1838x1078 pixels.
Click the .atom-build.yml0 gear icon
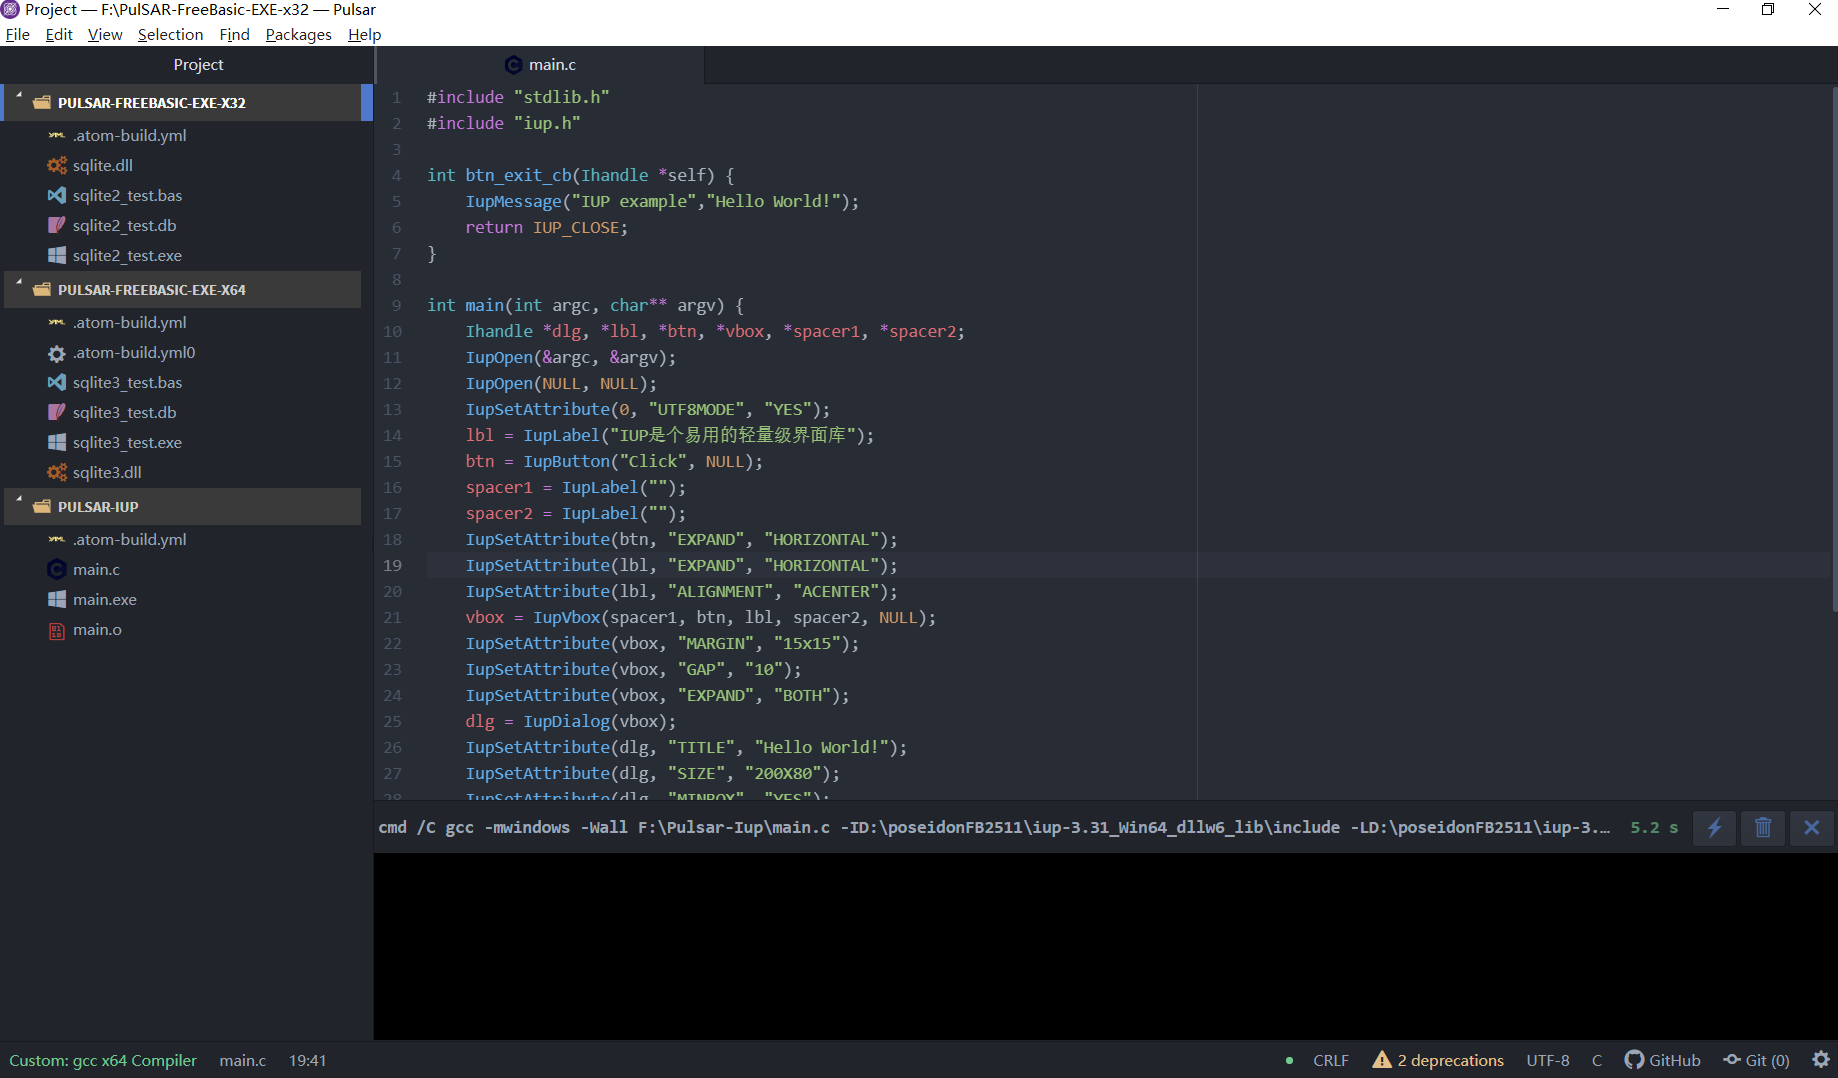(x=57, y=352)
